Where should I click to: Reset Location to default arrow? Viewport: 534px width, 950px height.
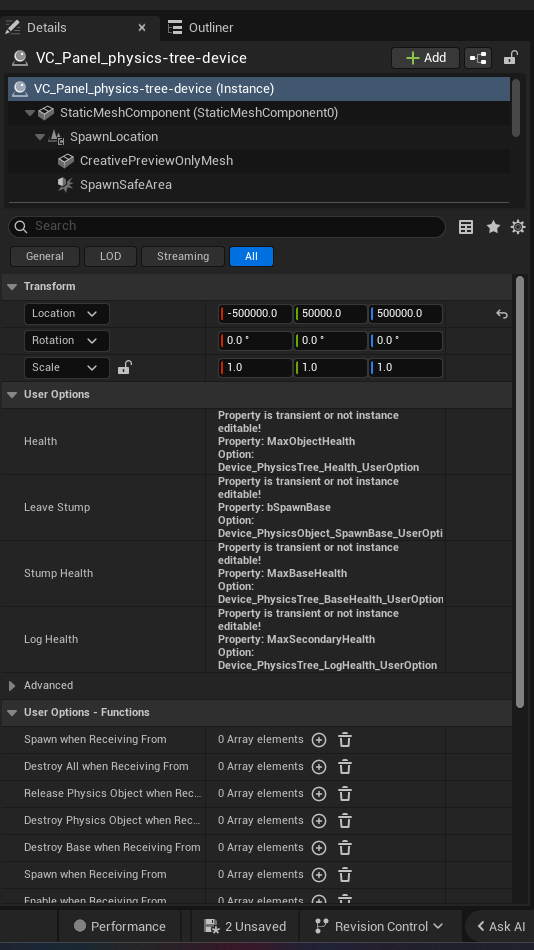point(502,314)
